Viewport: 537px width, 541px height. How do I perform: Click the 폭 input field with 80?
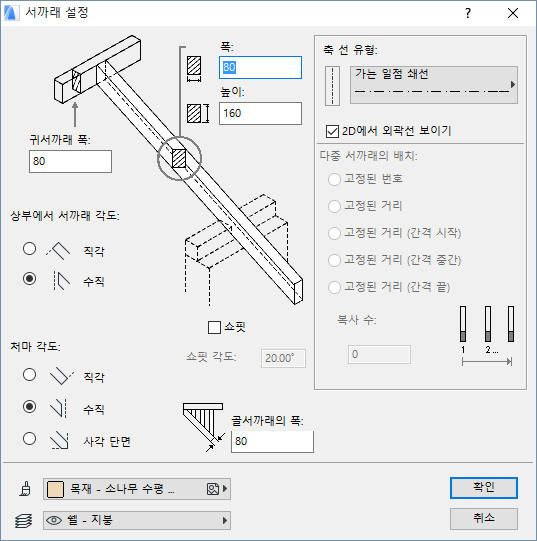tap(260, 67)
